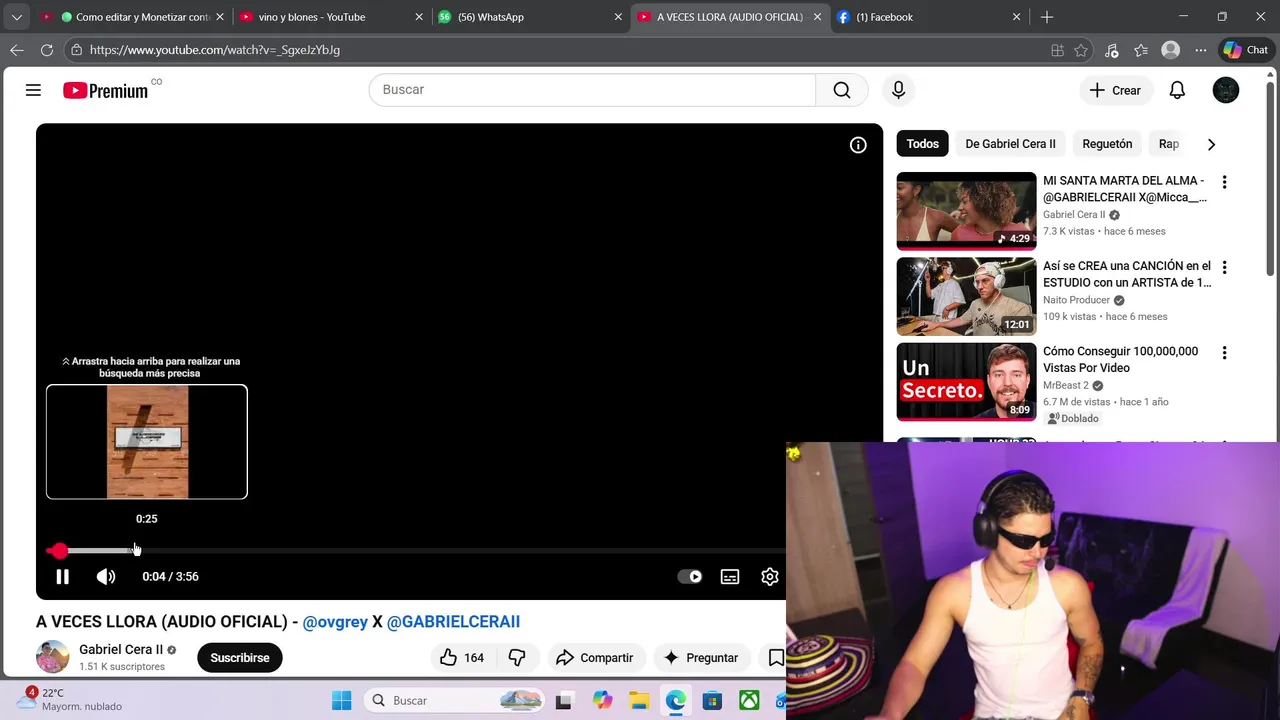Open Gabriel Cera II channel avatar
The image size is (1280, 720).
pos(52,657)
